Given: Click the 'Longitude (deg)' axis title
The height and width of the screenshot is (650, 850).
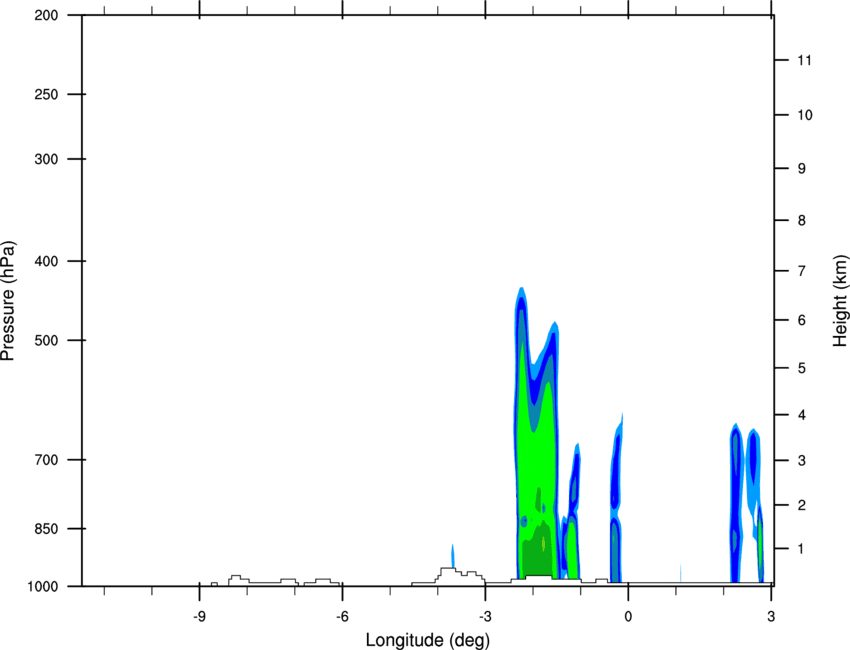Looking at the screenshot, I should click(x=428, y=640).
